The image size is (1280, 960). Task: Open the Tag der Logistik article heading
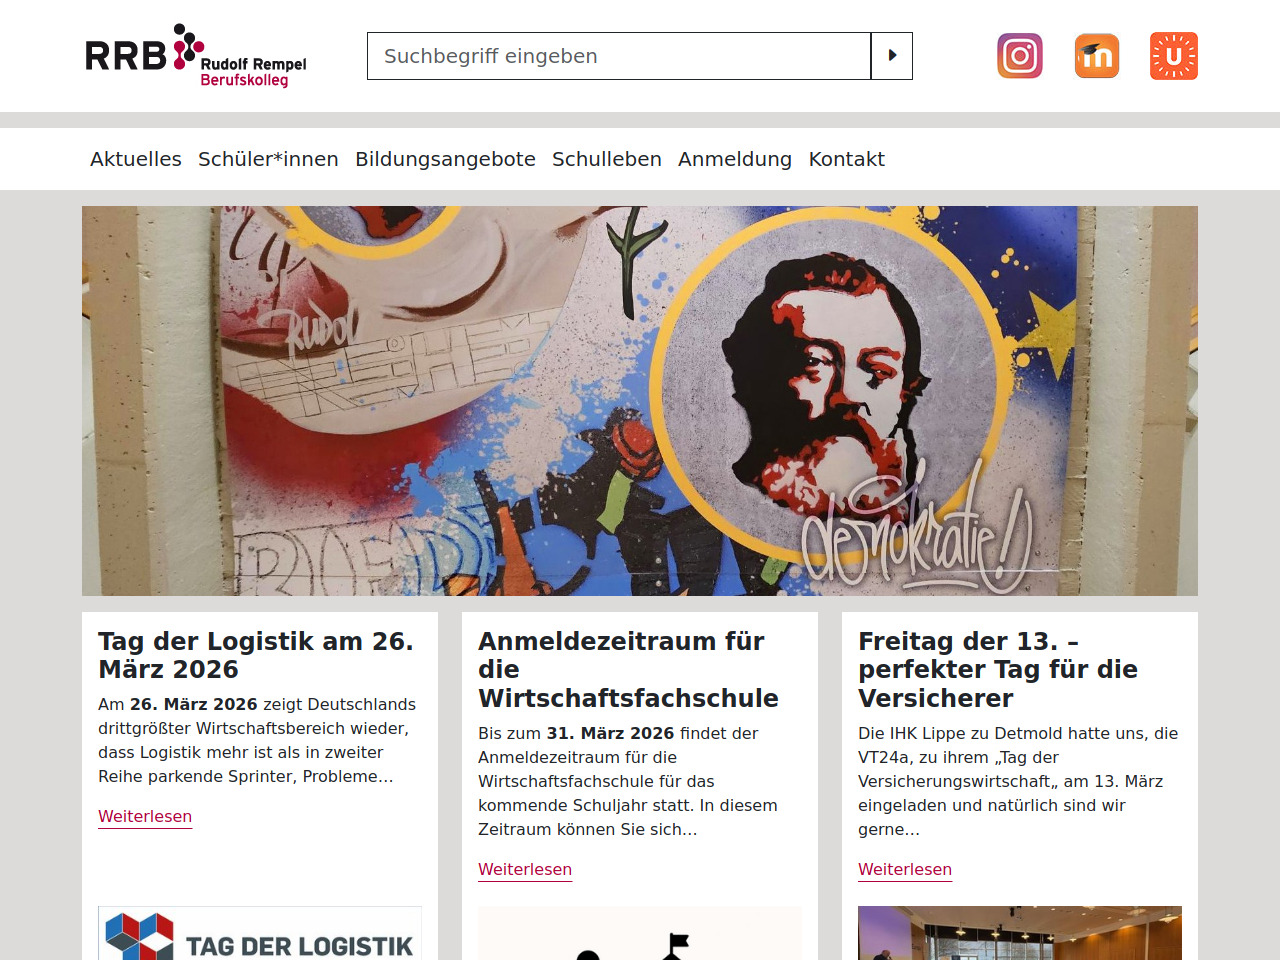point(256,655)
